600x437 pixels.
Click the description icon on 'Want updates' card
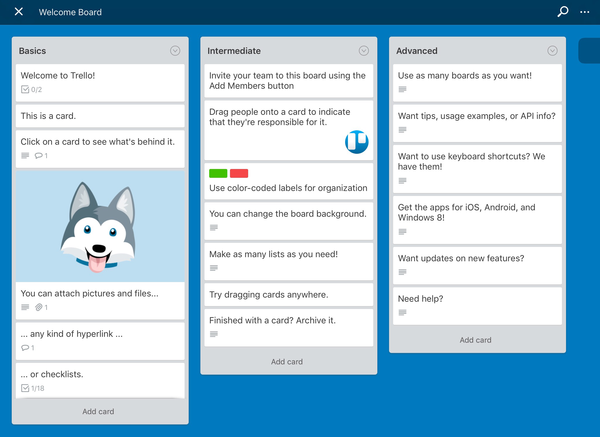403,272
